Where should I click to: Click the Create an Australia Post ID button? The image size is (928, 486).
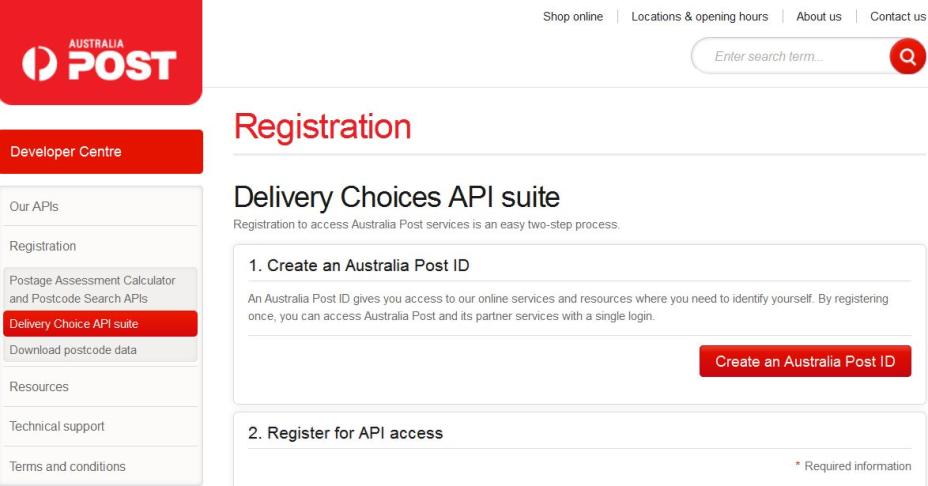805,361
